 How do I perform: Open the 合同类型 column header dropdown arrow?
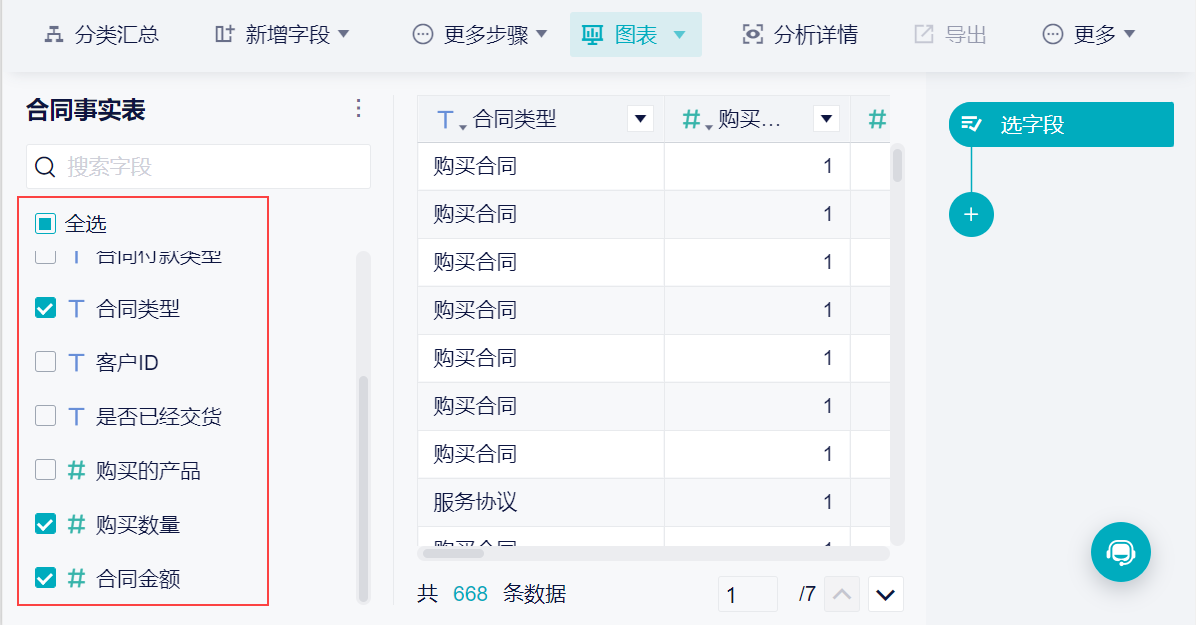pyautogui.click(x=640, y=119)
